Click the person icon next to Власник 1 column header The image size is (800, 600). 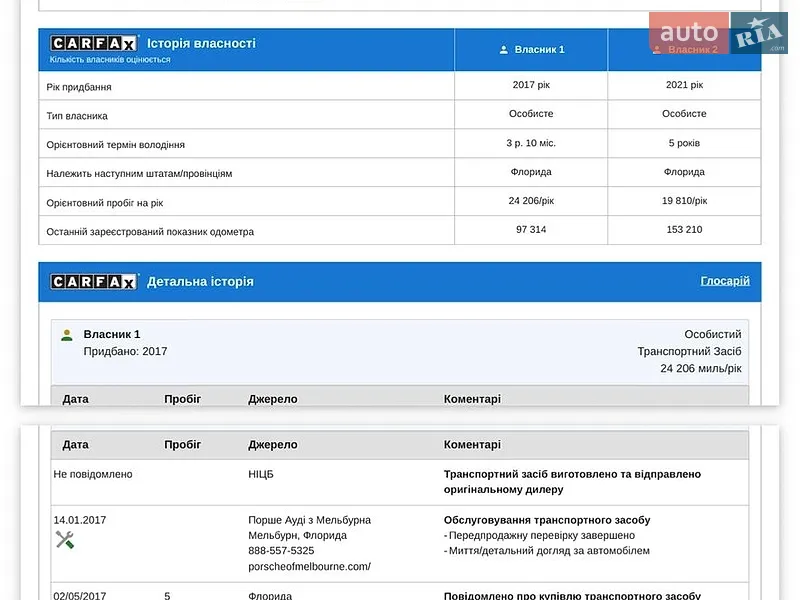[504, 49]
